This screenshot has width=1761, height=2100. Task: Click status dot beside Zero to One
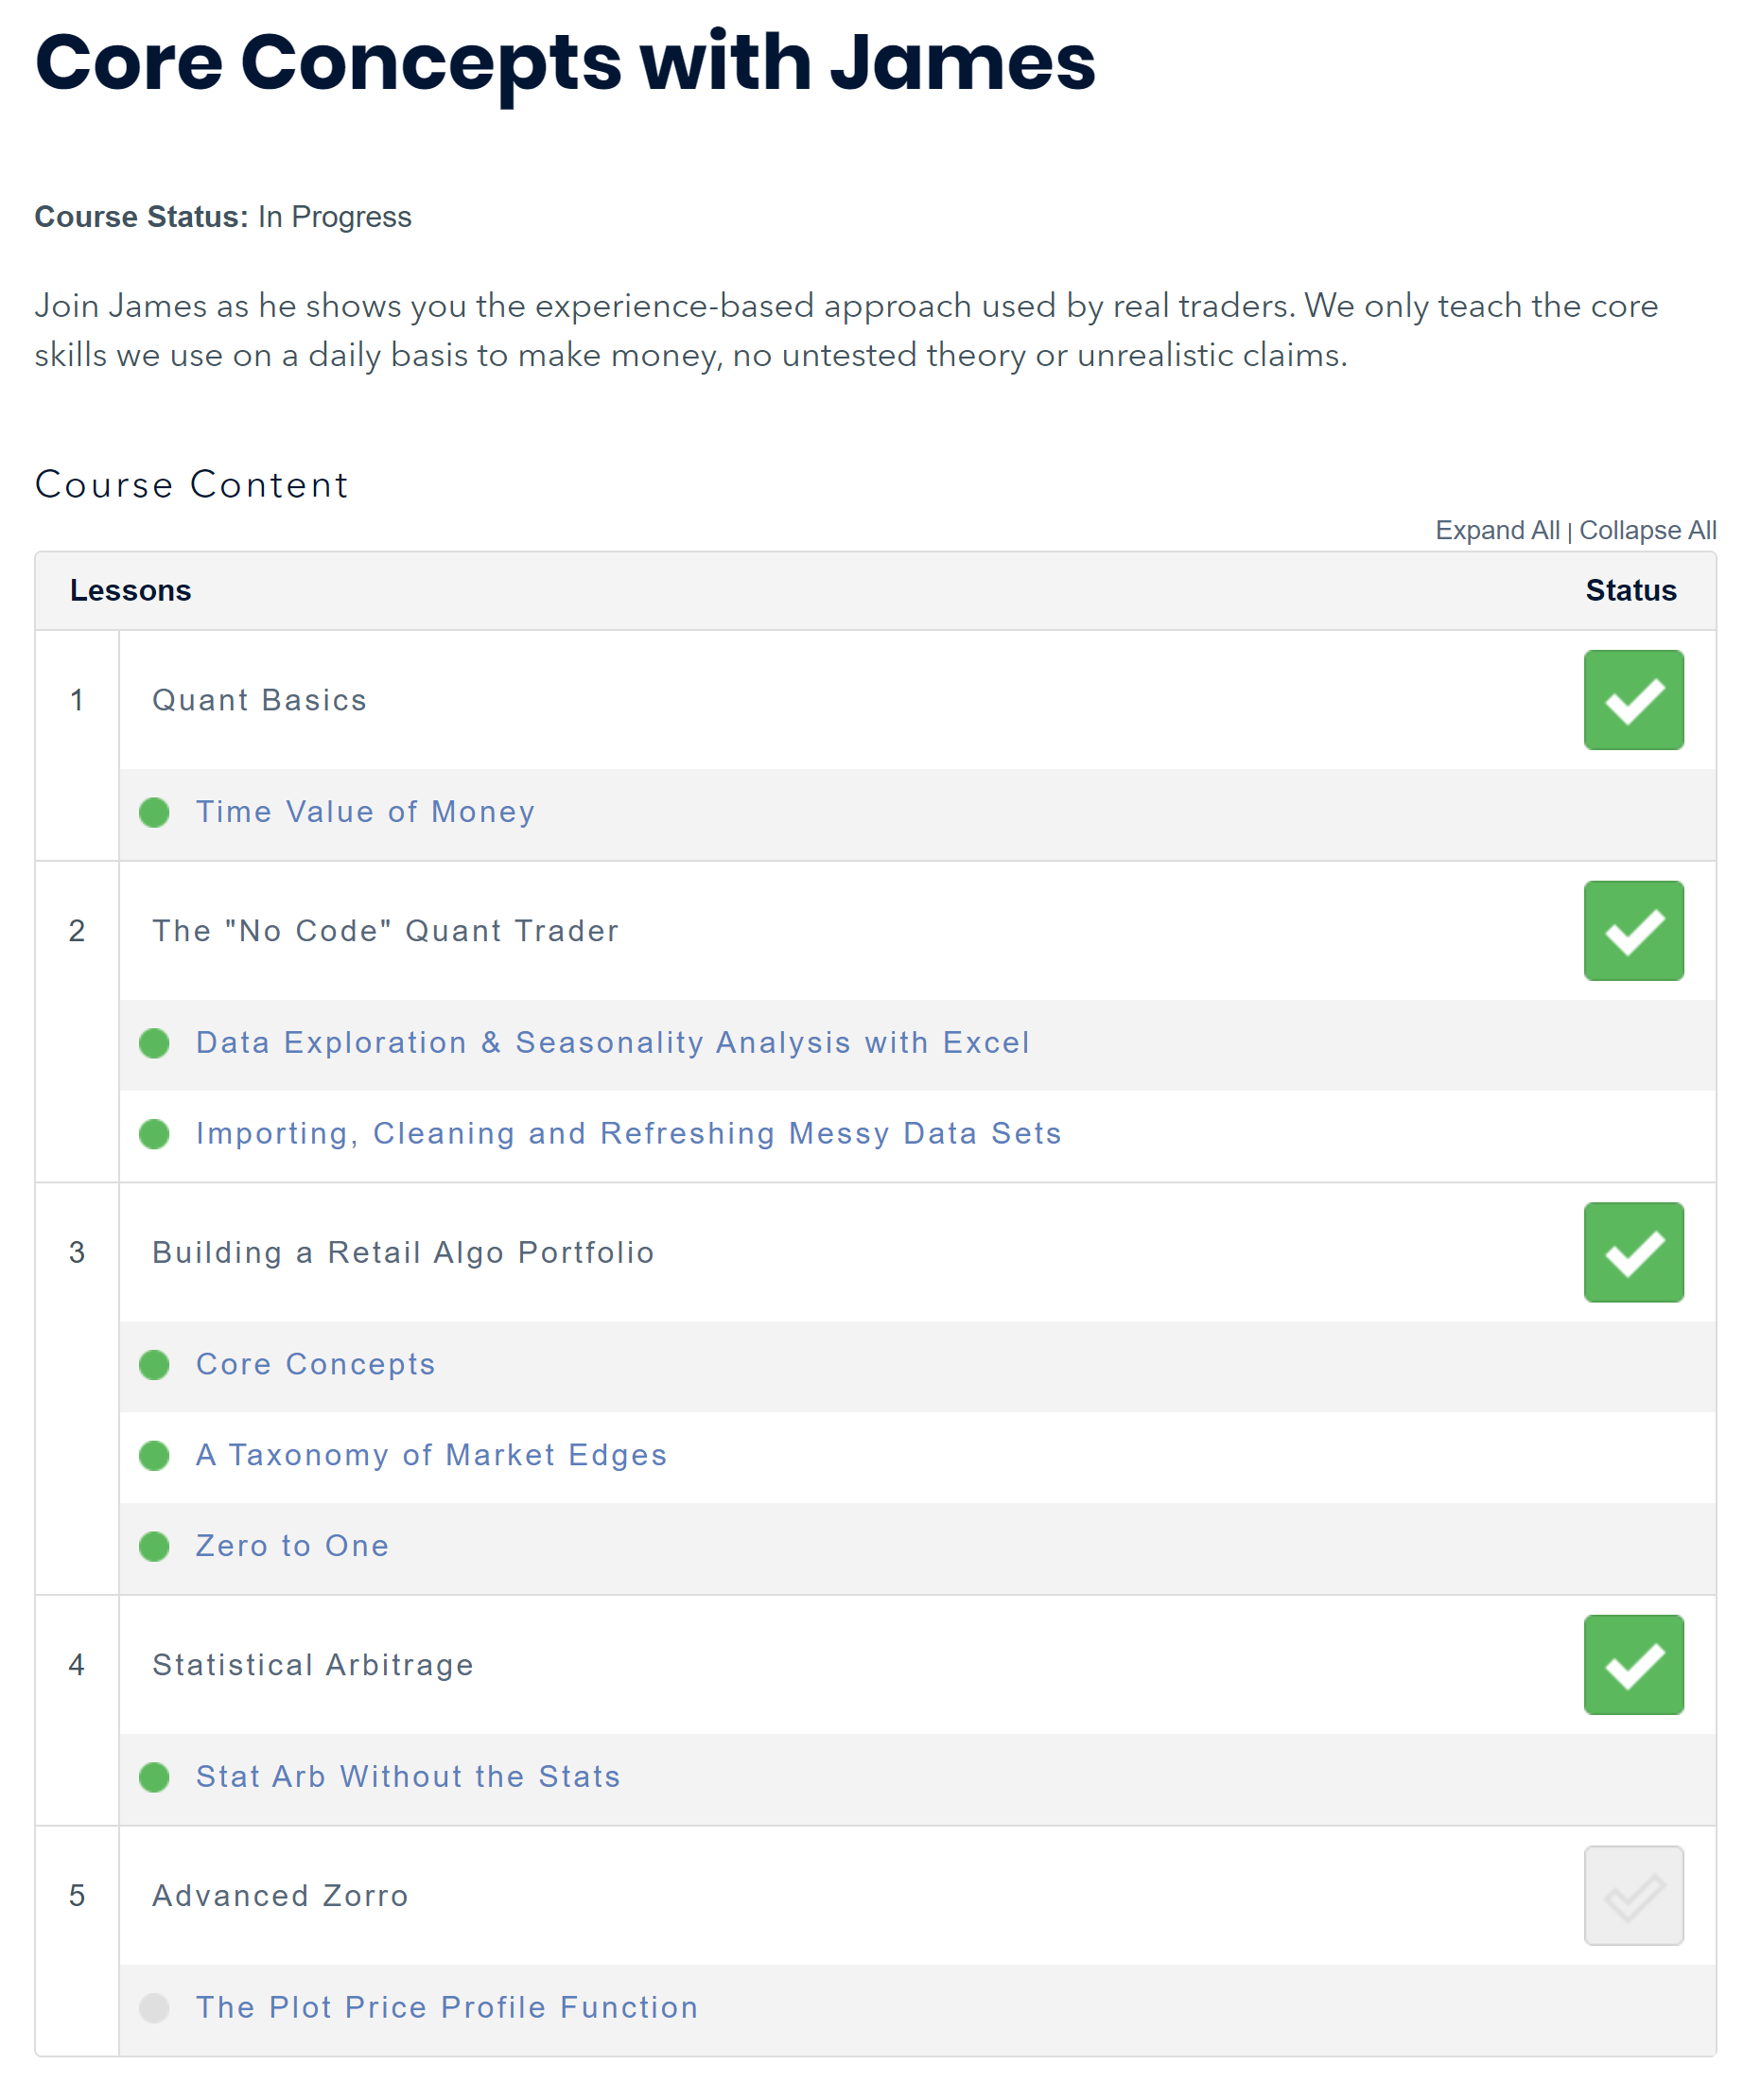point(154,1547)
